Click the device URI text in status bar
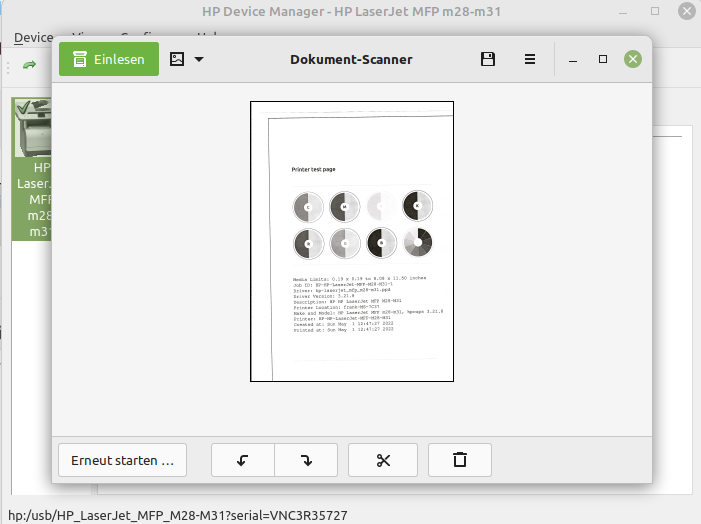This screenshot has width=701, height=524. 178,515
